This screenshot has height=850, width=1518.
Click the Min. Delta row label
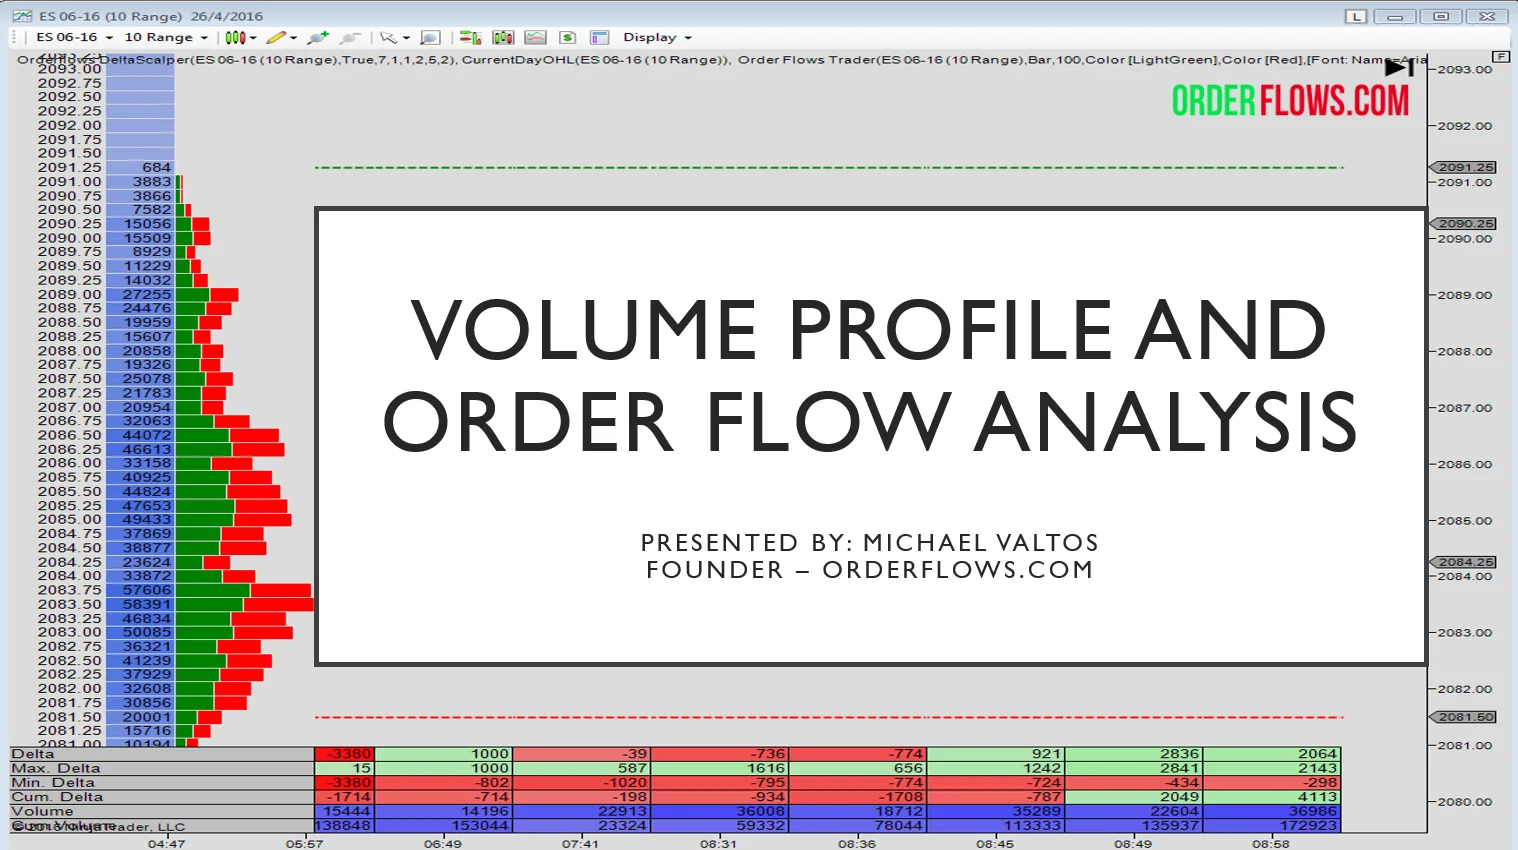(53, 783)
